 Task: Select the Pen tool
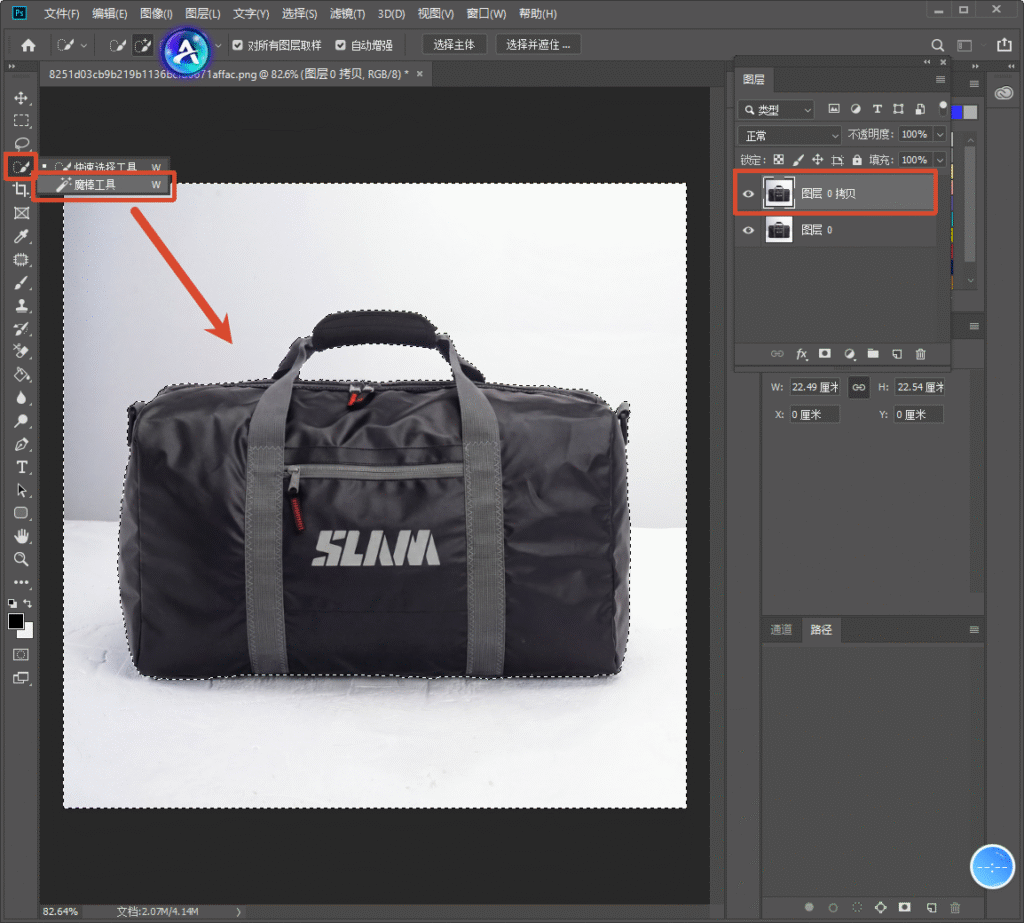[x=21, y=444]
